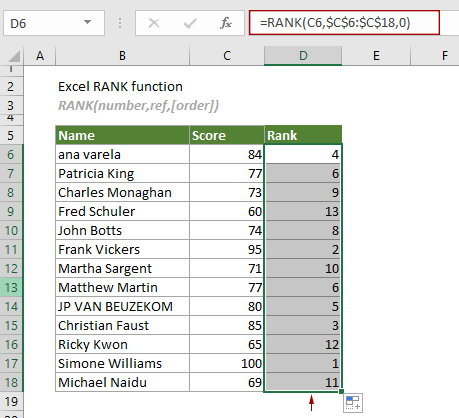Open the Insert Function fx icon
Viewport: 459px width, 418px height.
pyautogui.click(x=226, y=23)
